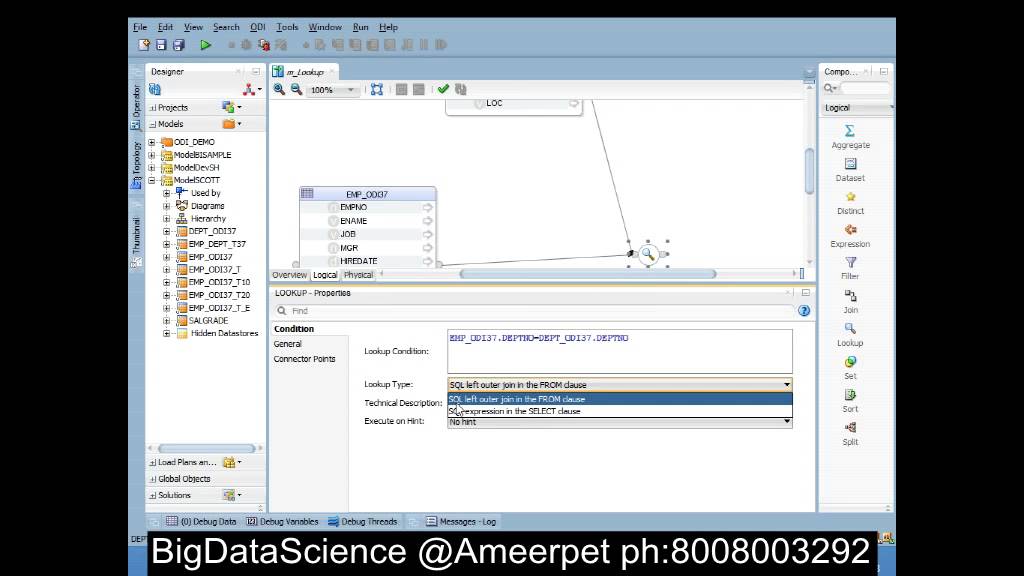
Task: Switch to the Physical tab
Action: click(x=358, y=275)
